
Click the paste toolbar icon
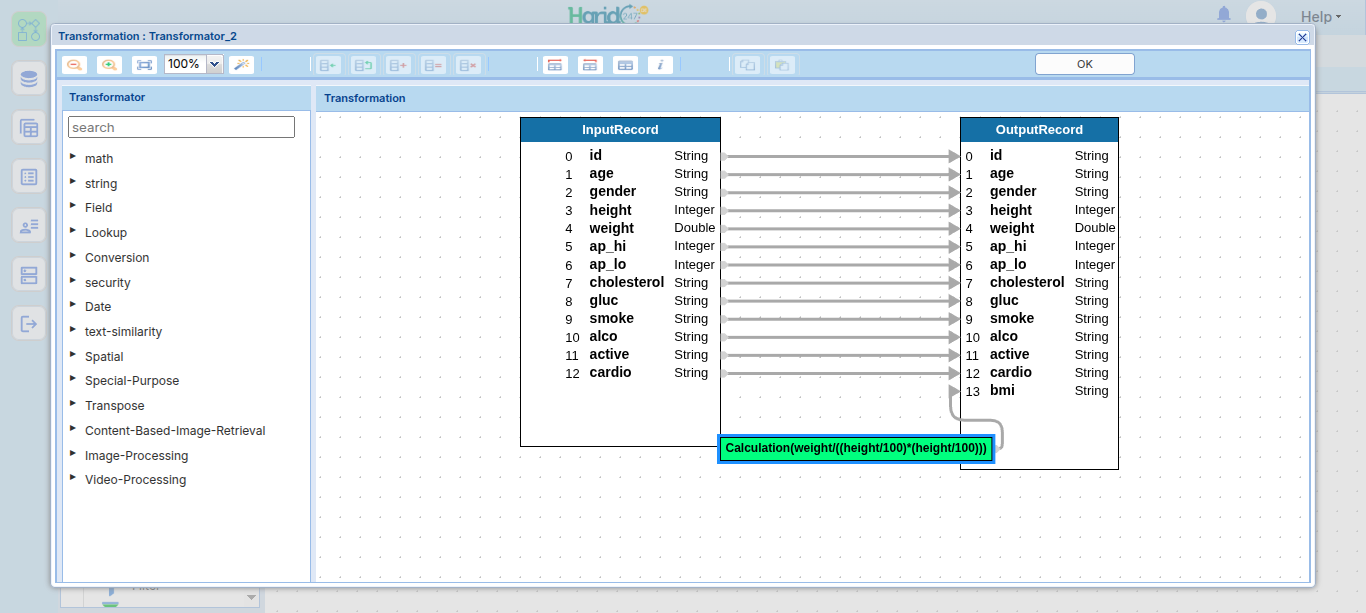coord(782,65)
